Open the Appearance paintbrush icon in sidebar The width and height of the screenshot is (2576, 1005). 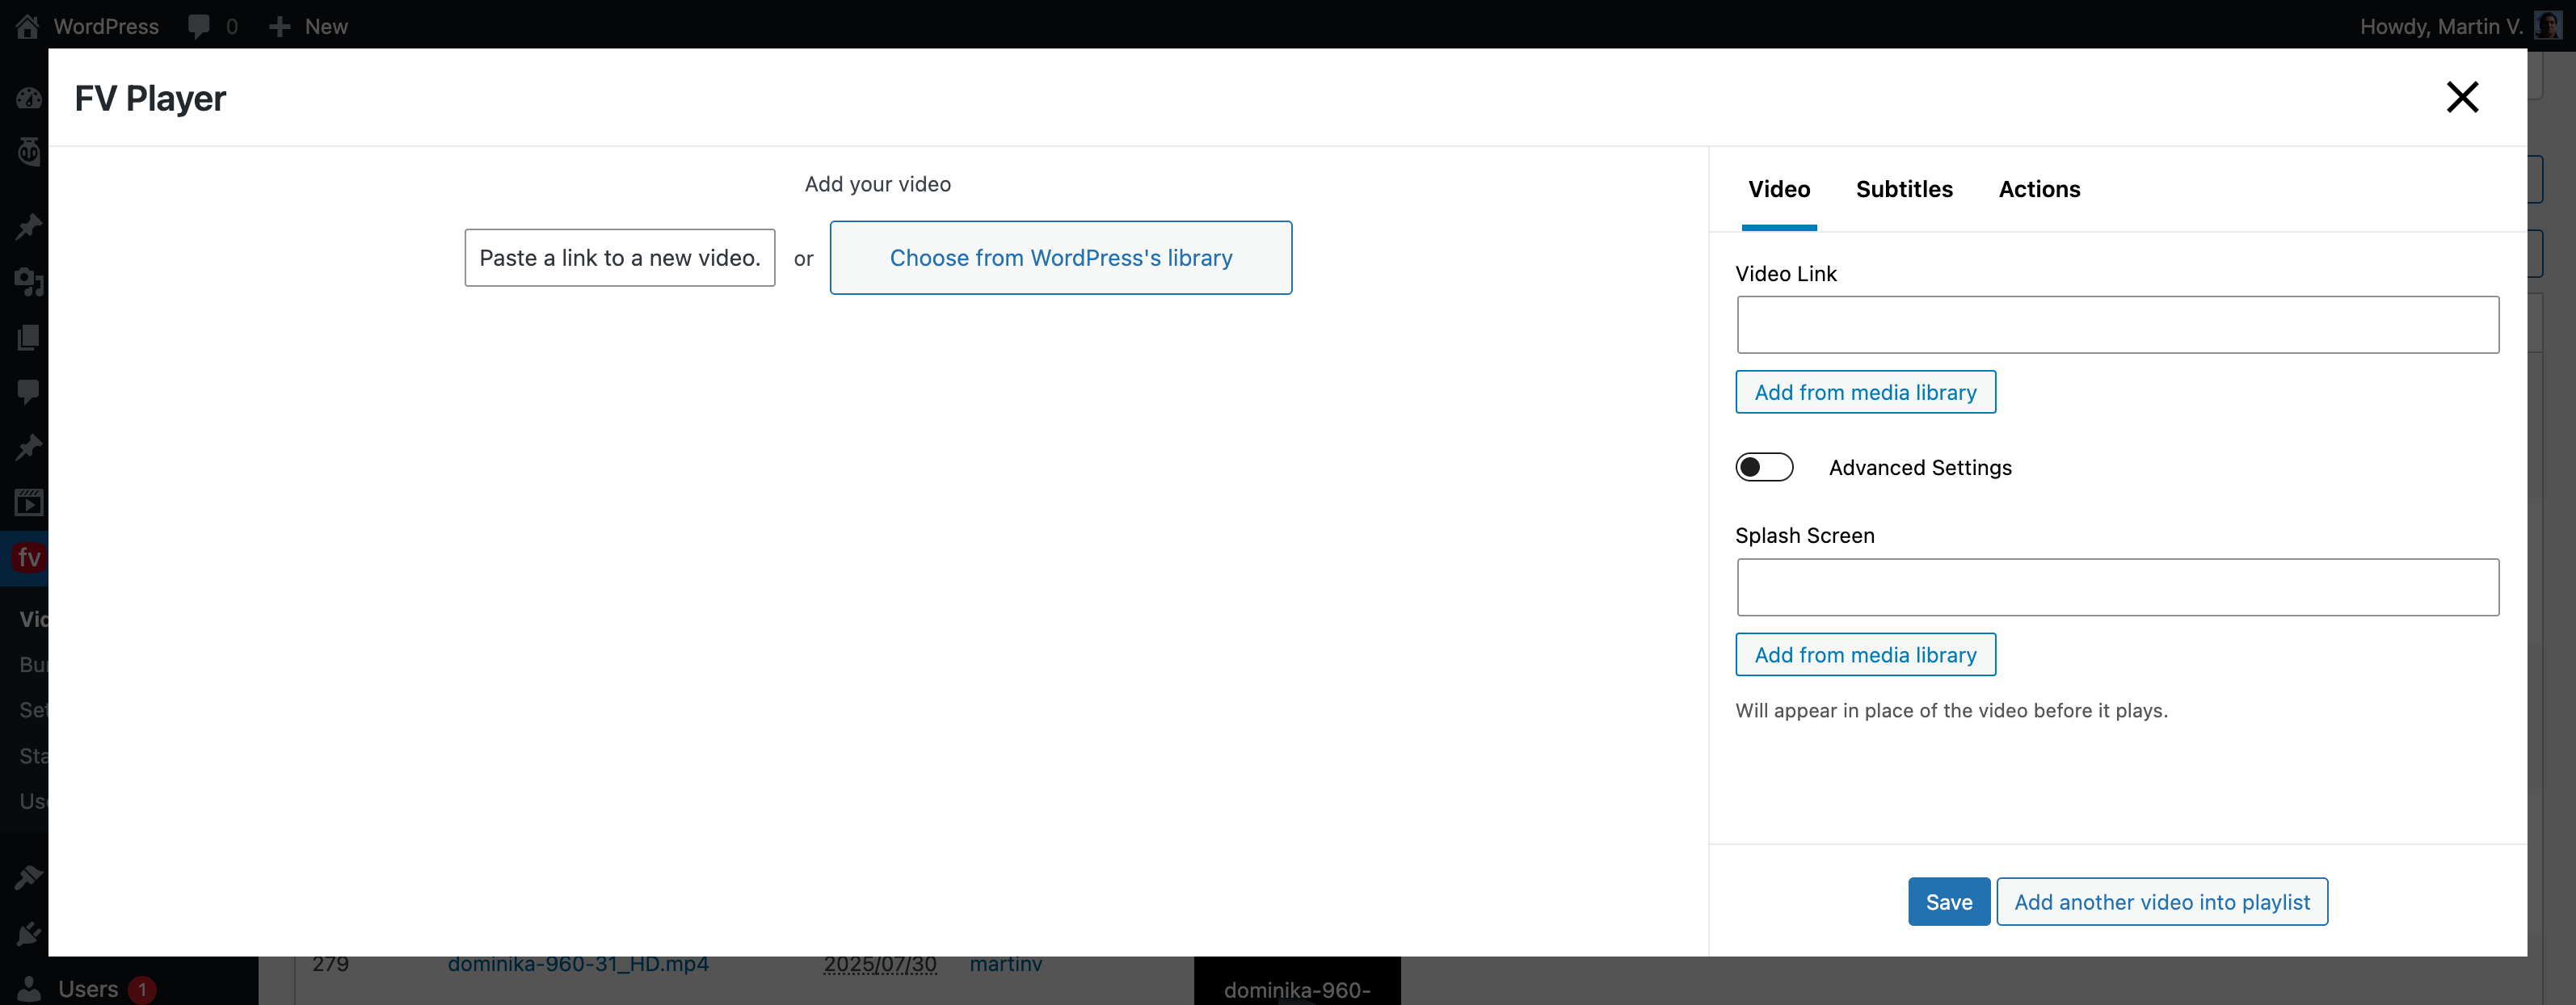(29, 877)
